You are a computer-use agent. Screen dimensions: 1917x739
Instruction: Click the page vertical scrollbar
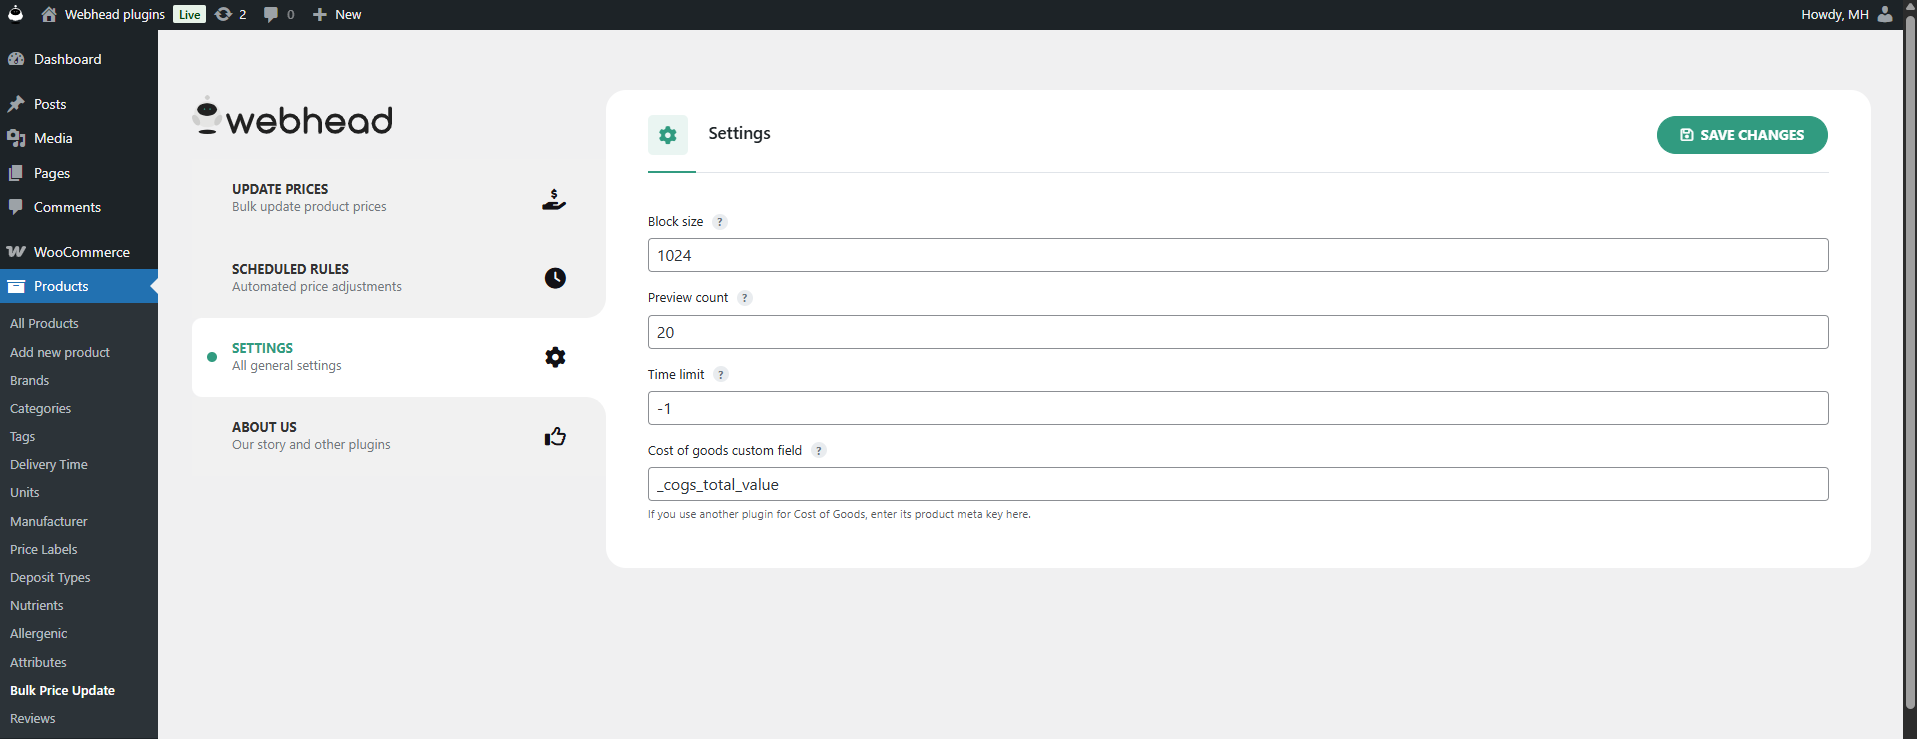tap(1910, 370)
